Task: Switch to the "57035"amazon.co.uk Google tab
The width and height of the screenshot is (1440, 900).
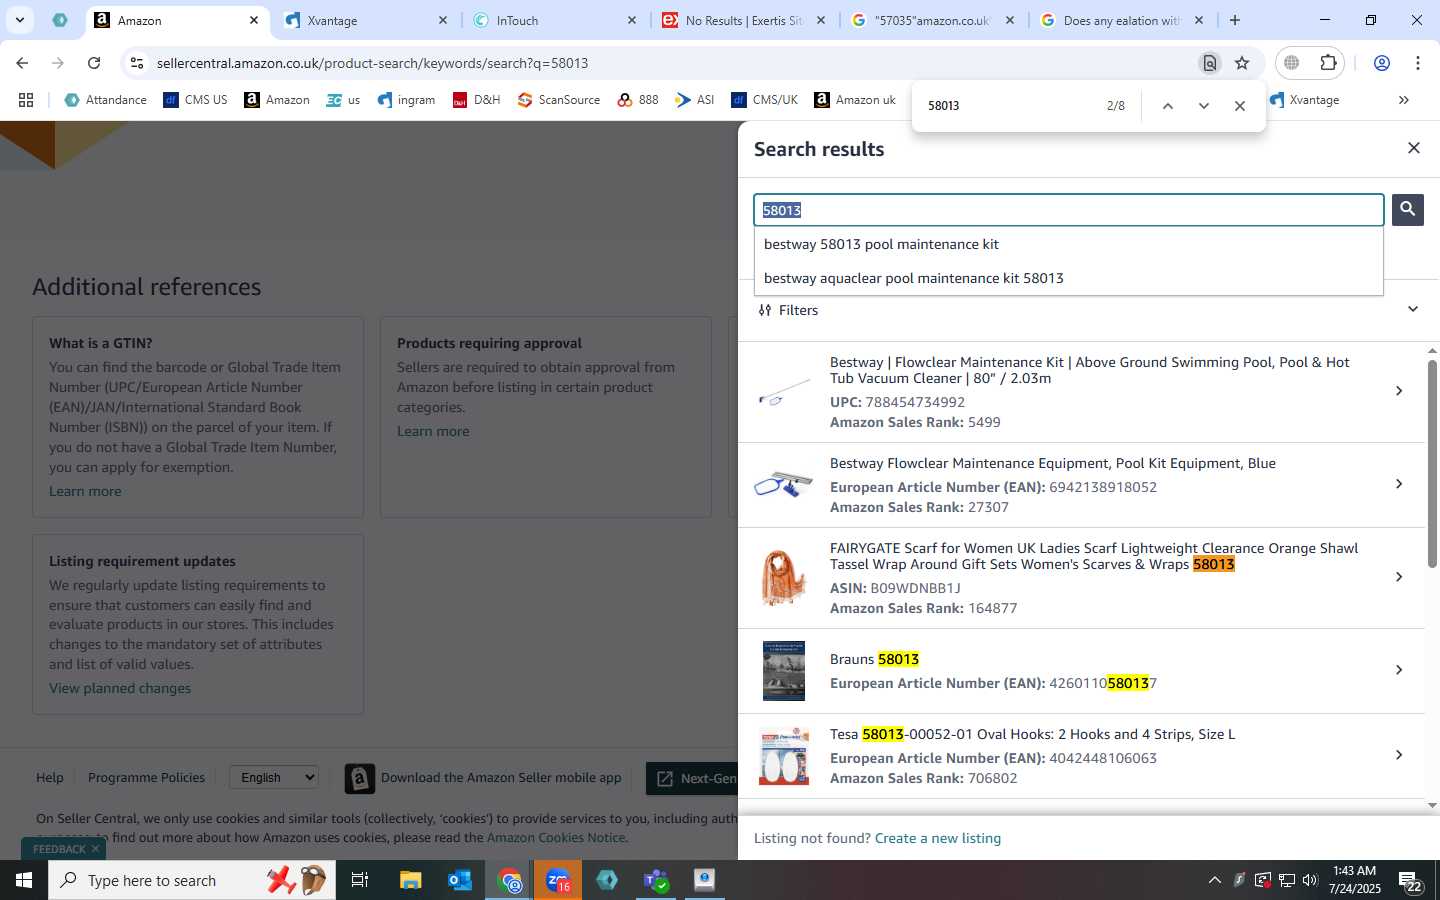Action: pos(931,20)
